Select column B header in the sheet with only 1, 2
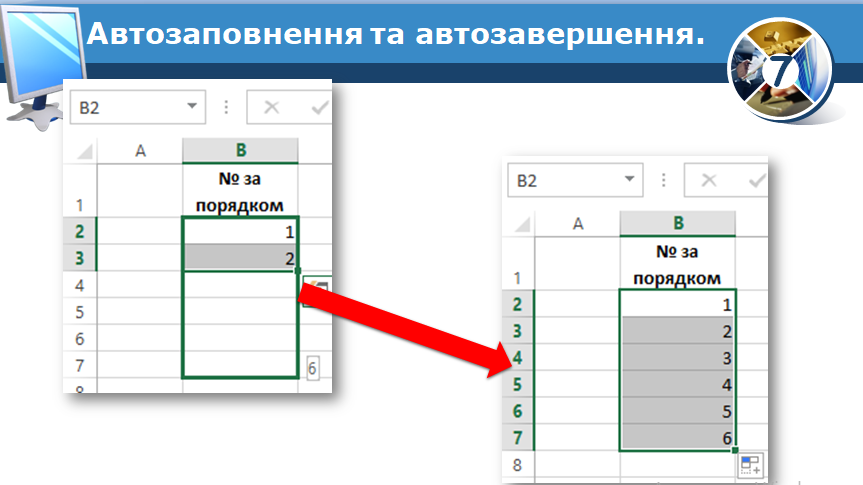863x485 pixels. (240, 150)
